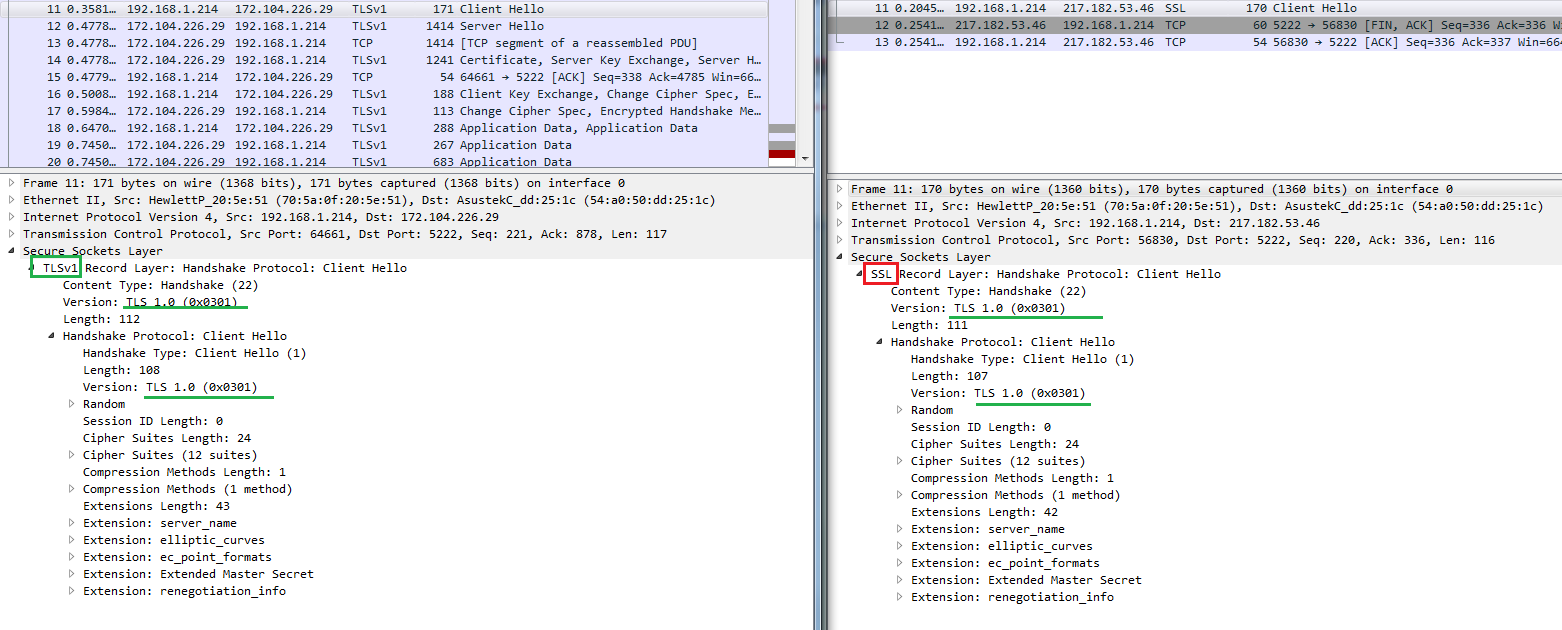Image resolution: width=1562 pixels, height=630 pixels.
Task: Expand Extension: Extended Master Secret in right window
Action: point(900,580)
